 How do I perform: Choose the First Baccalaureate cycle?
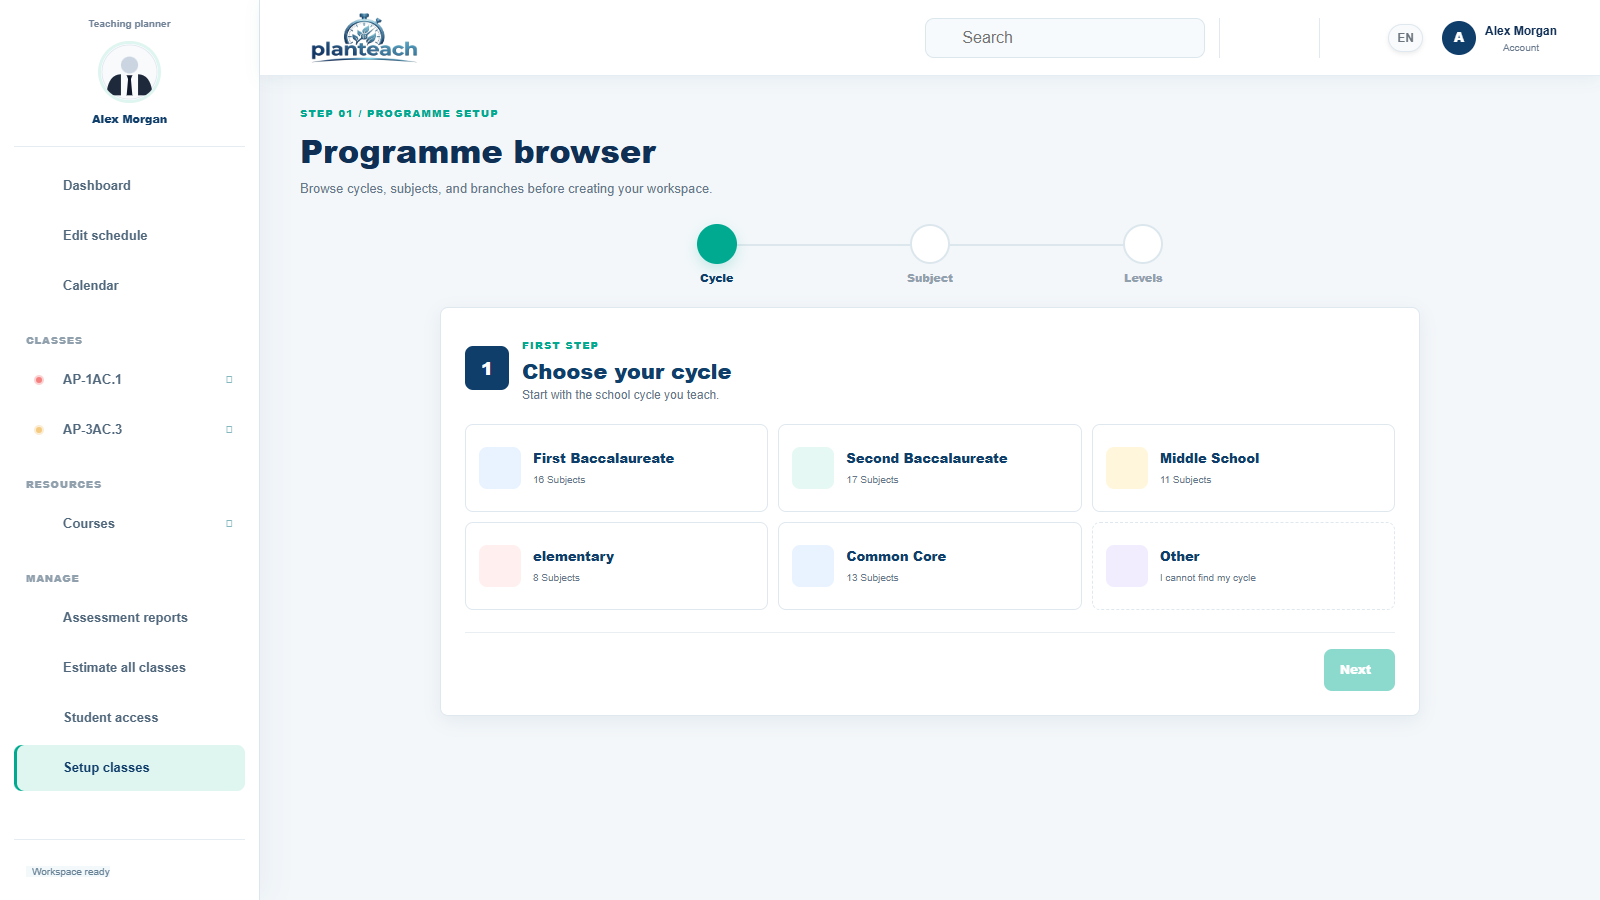point(616,468)
